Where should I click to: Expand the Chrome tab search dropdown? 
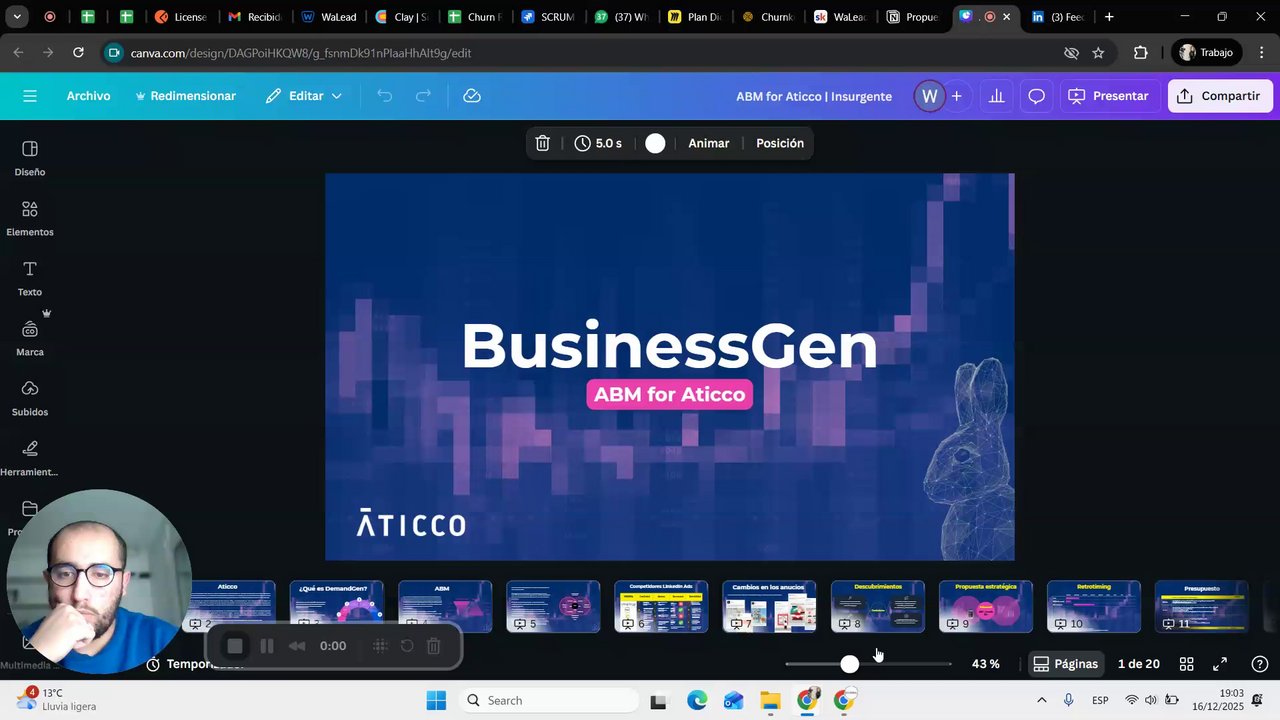tap(17, 17)
